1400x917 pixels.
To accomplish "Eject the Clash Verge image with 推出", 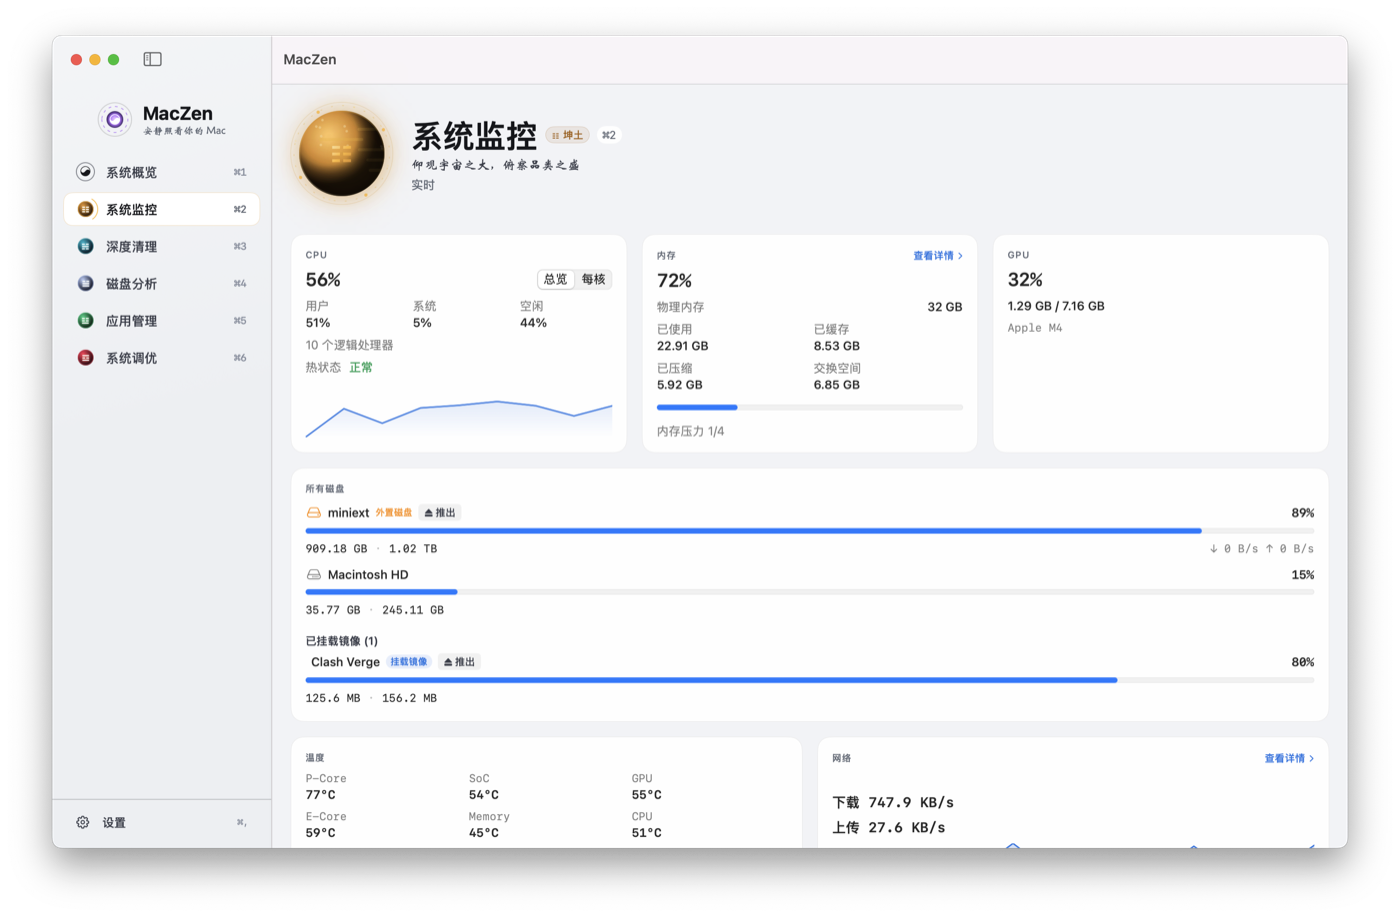I will point(459,662).
